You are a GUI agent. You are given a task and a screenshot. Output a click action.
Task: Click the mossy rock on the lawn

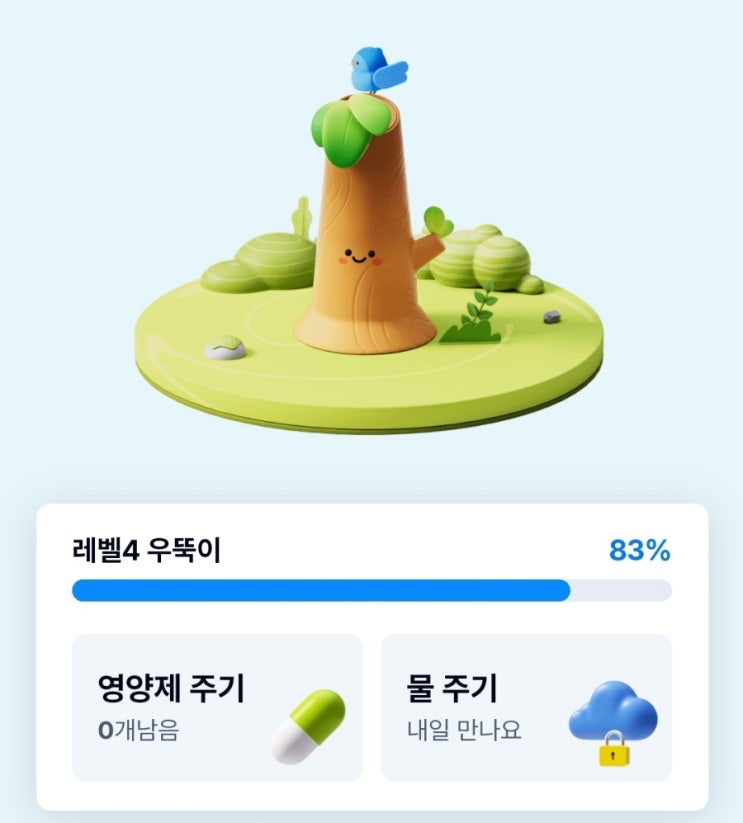point(224,347)
